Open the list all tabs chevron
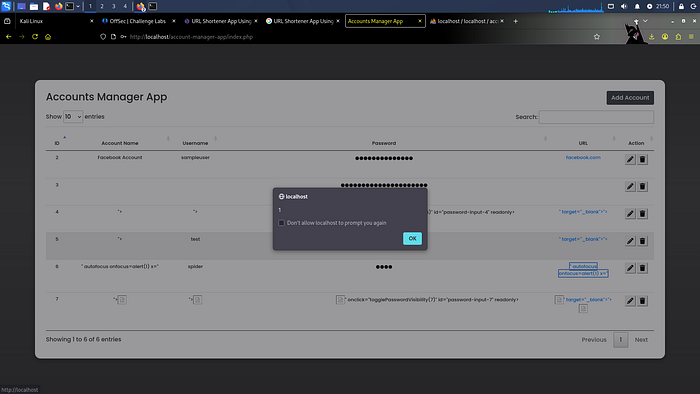 645,21
